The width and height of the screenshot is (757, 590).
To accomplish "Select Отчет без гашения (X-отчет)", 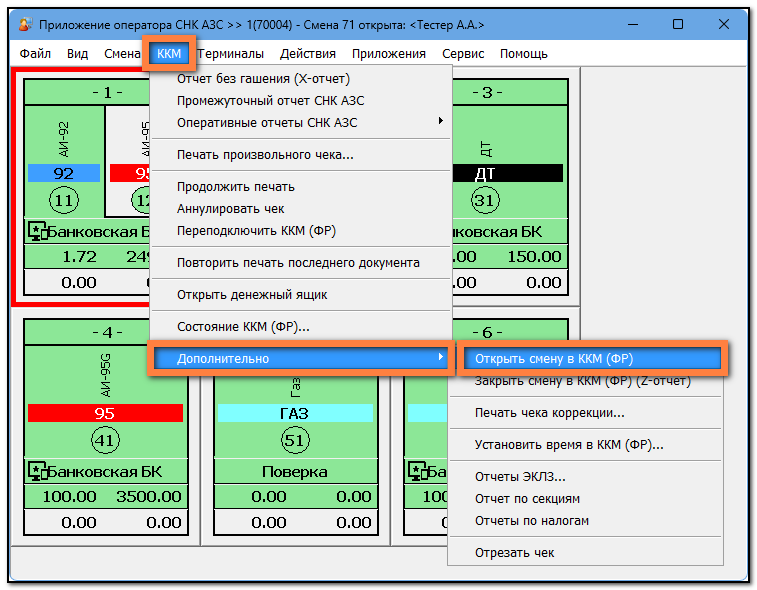I will click(x=301, y=79).
